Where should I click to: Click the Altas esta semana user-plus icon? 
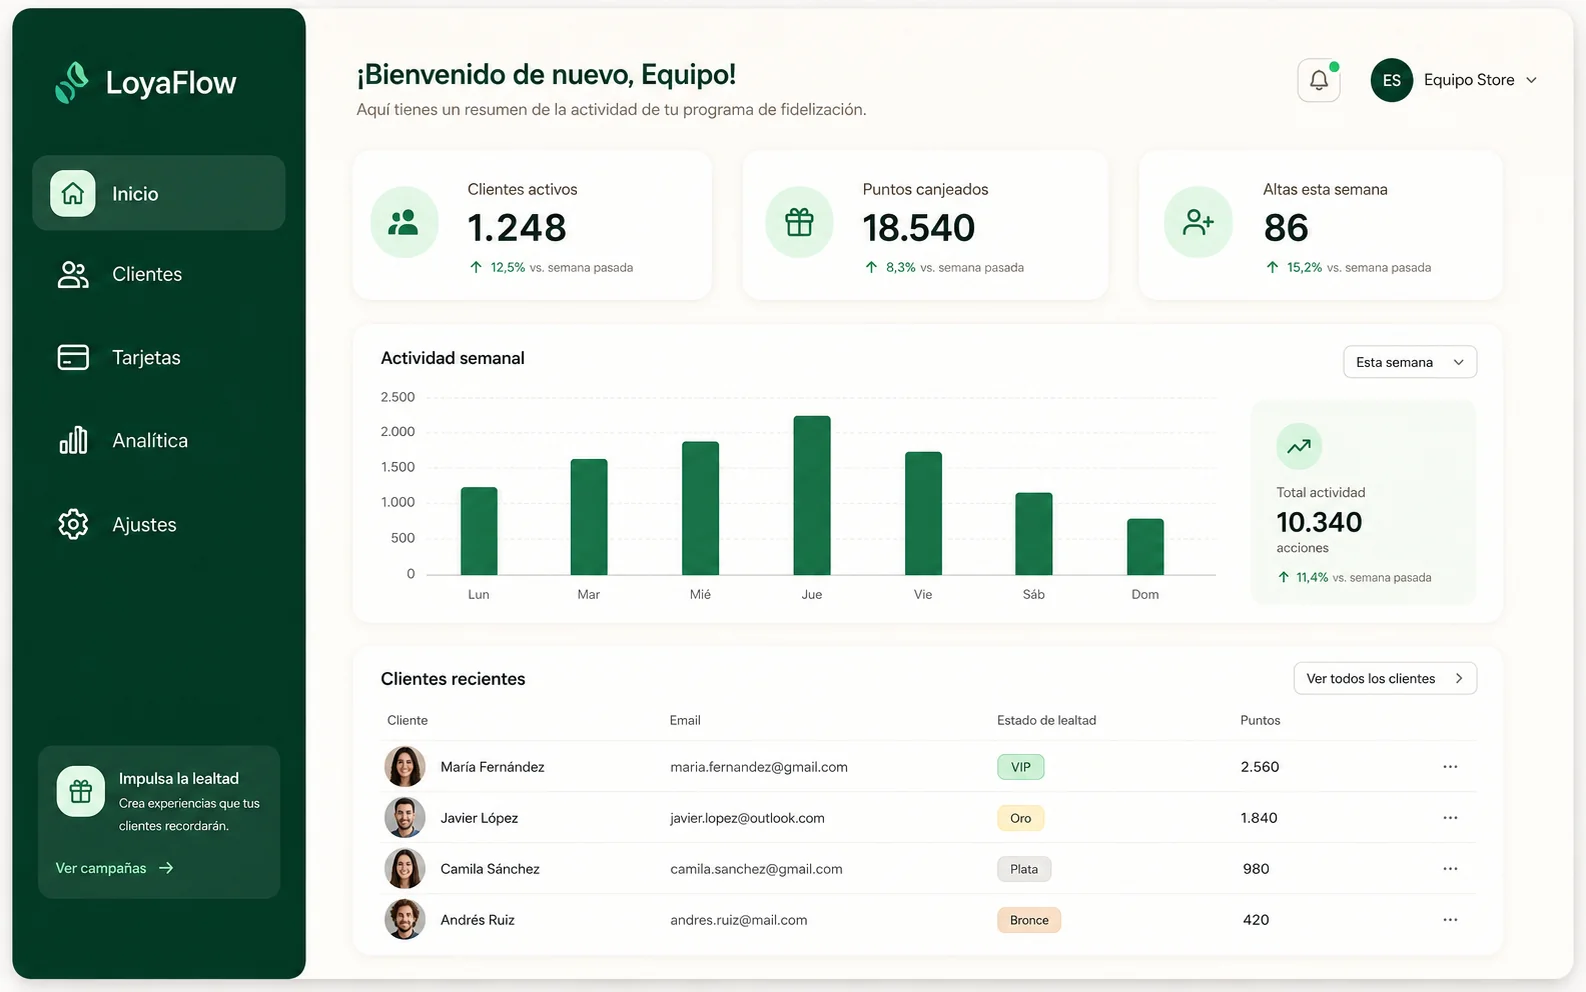1198,222
